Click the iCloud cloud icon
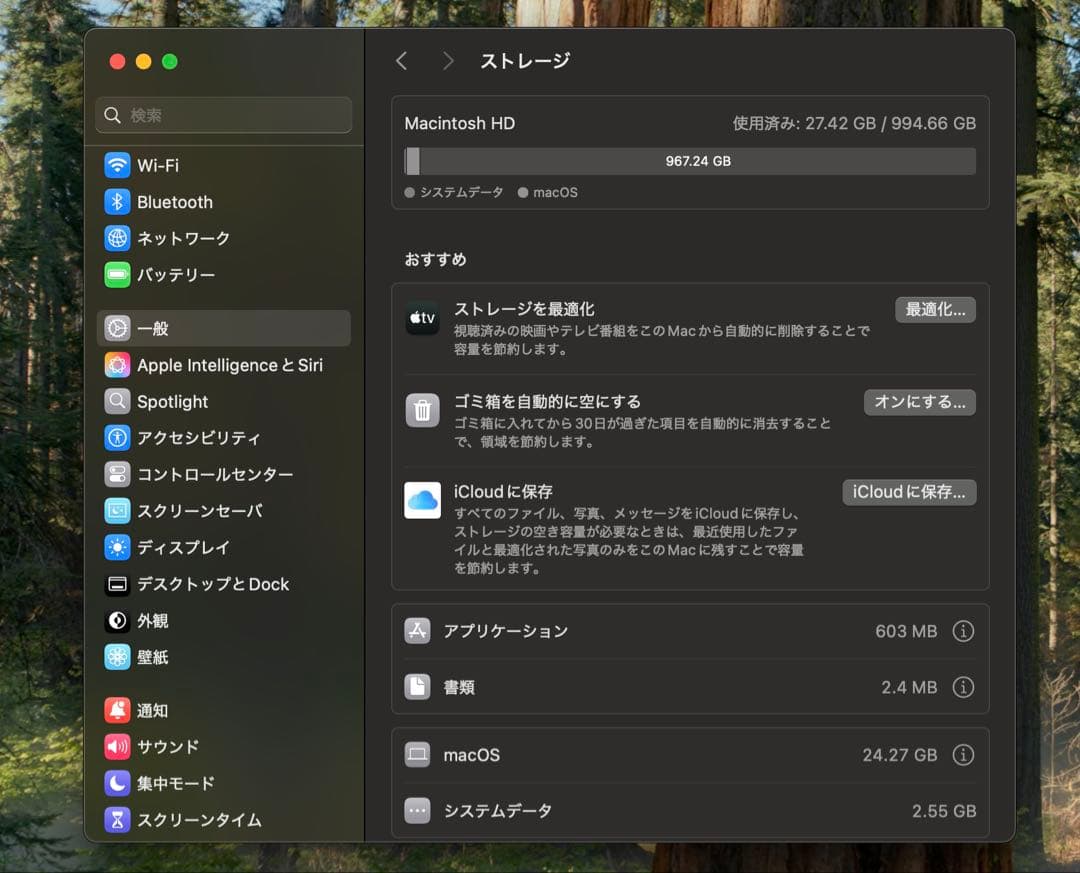The width and height of the screenshot is (1080, 873). pos(422,500)
